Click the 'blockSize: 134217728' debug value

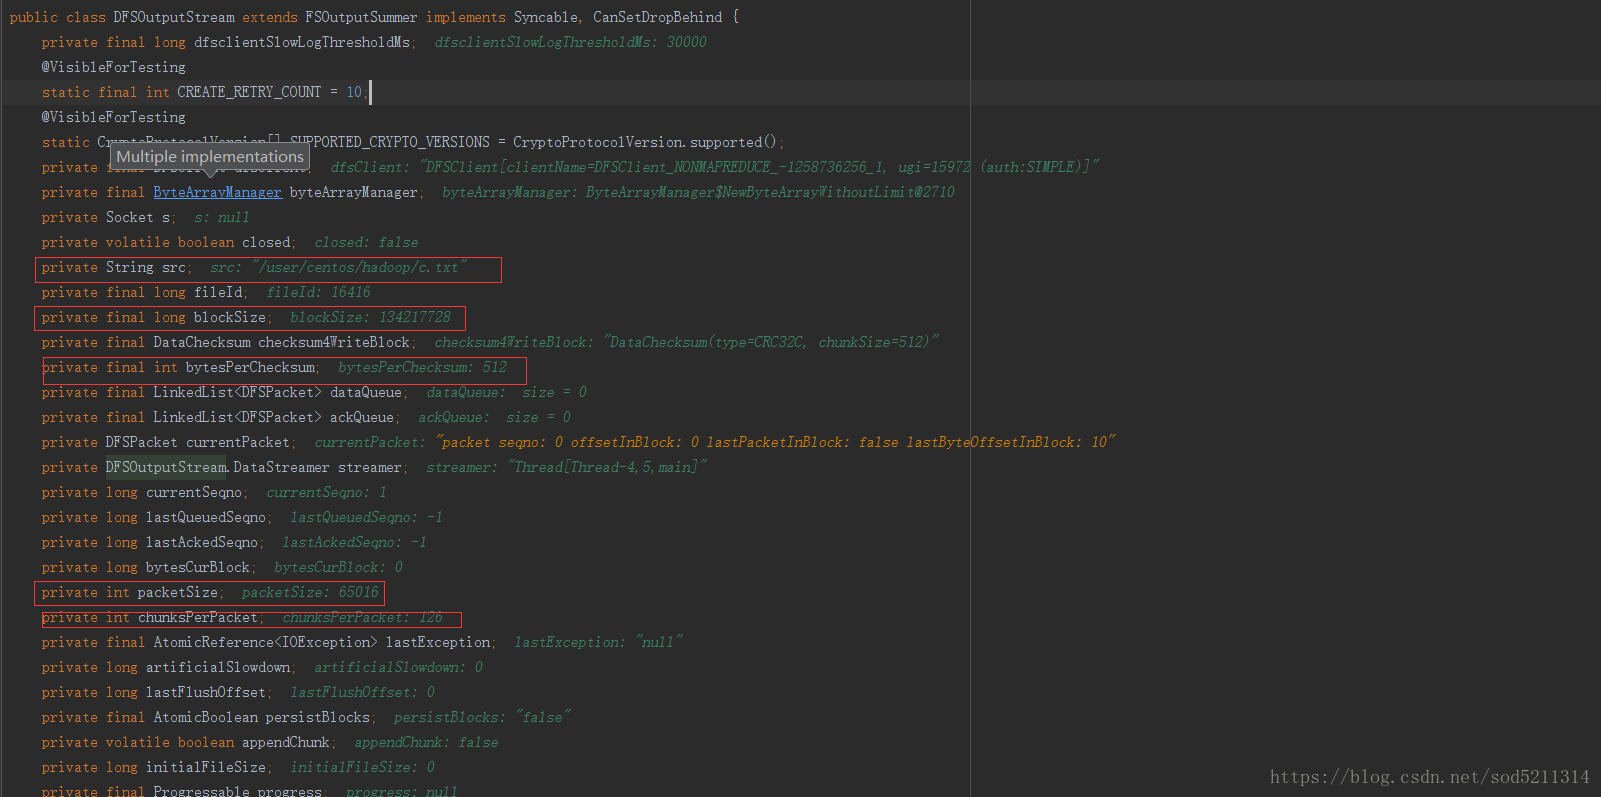click(x=370, y=317)
